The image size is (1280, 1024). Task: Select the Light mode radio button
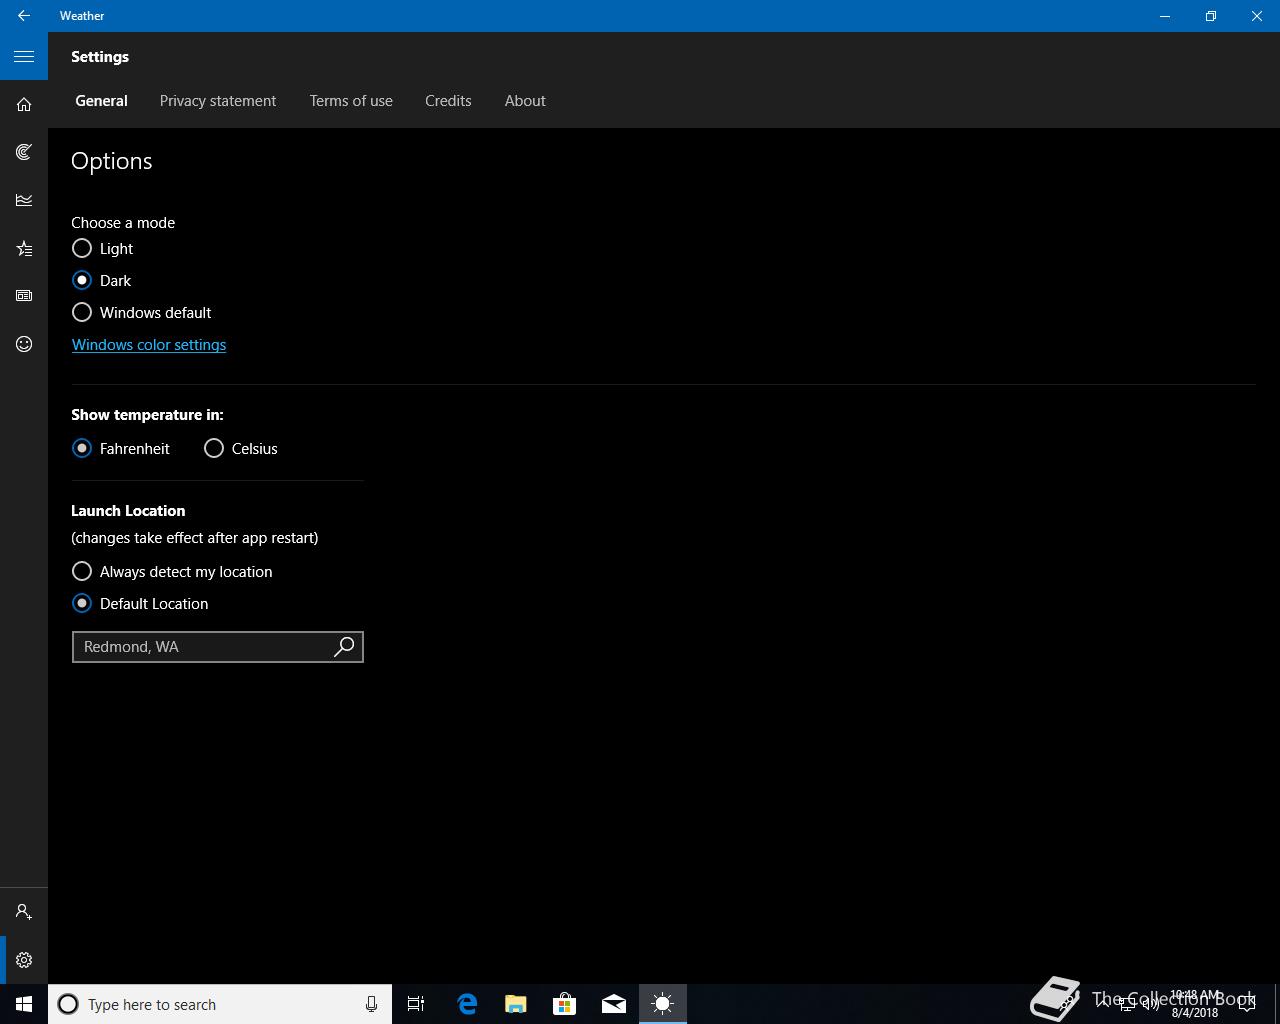(x=82, y=248)
